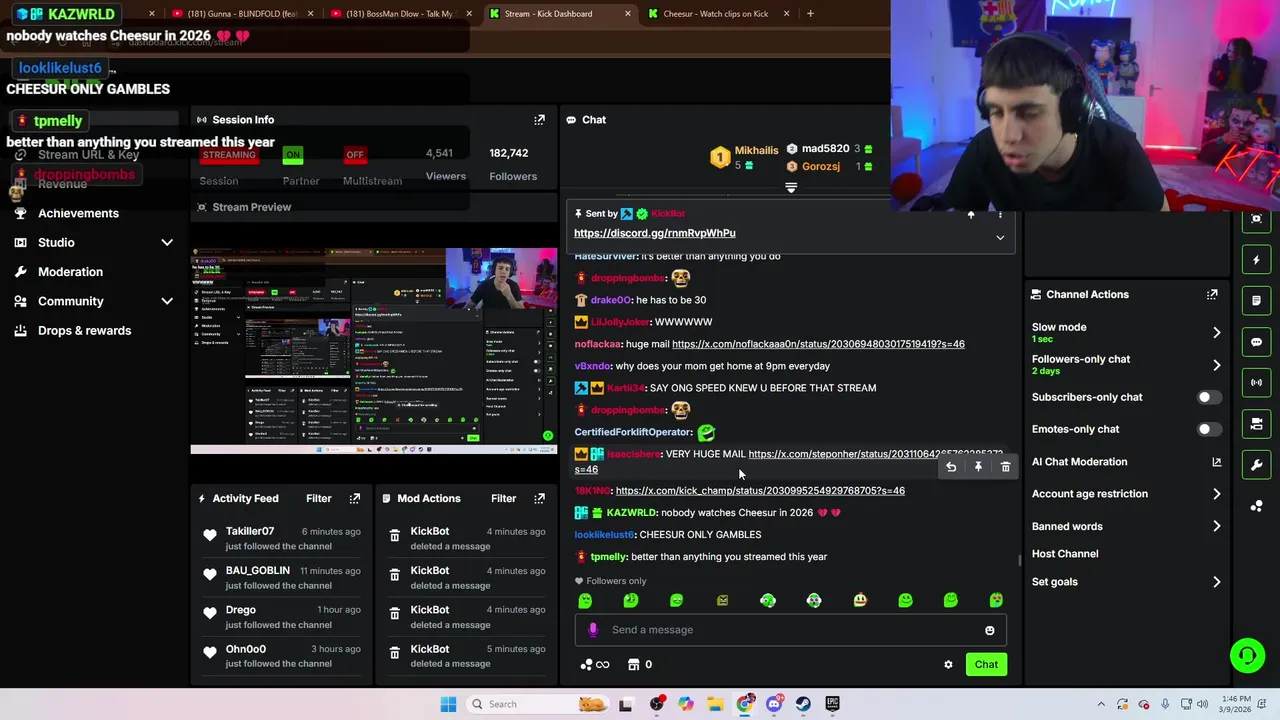Open File Explorer from the taskbar
1280x720 pixels.
tap(715, 704)
